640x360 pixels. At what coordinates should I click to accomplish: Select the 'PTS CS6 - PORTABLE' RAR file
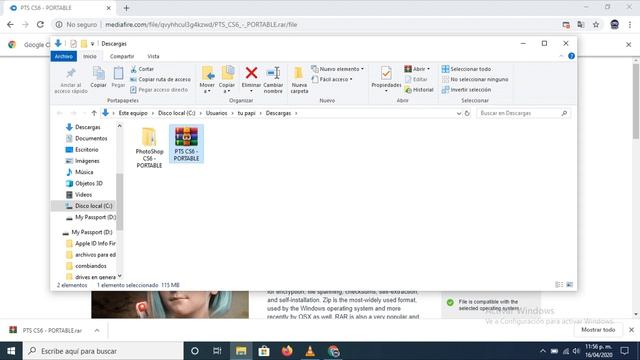[187, 144]
